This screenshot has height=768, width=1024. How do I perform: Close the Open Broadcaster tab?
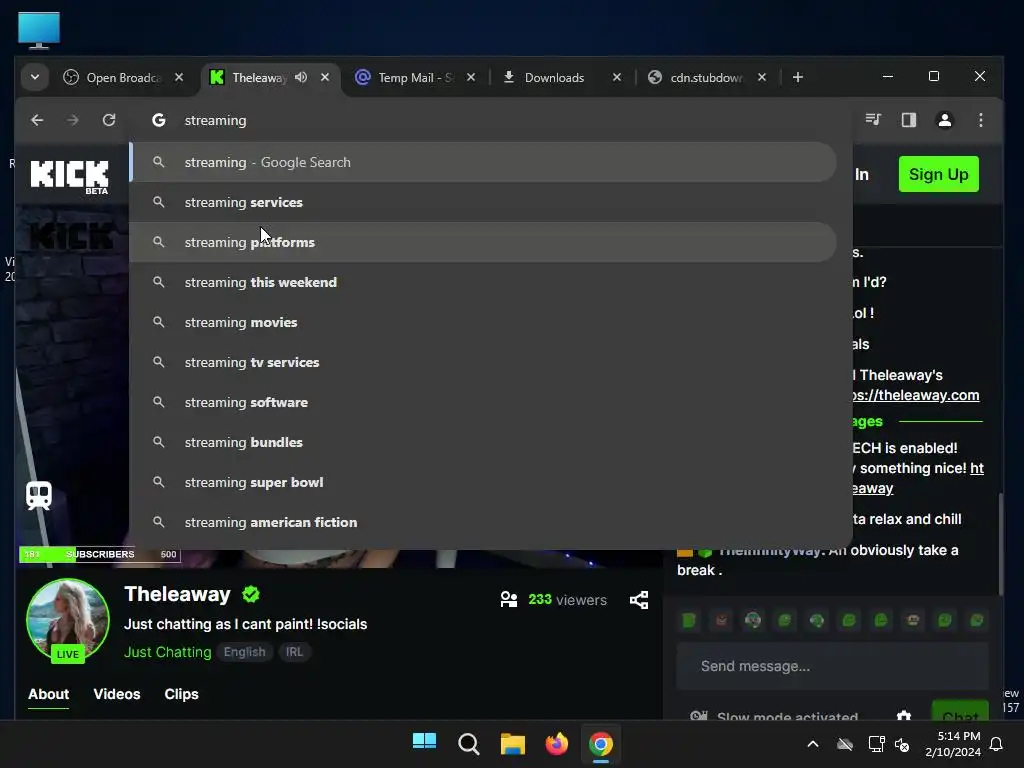(179, 77)
